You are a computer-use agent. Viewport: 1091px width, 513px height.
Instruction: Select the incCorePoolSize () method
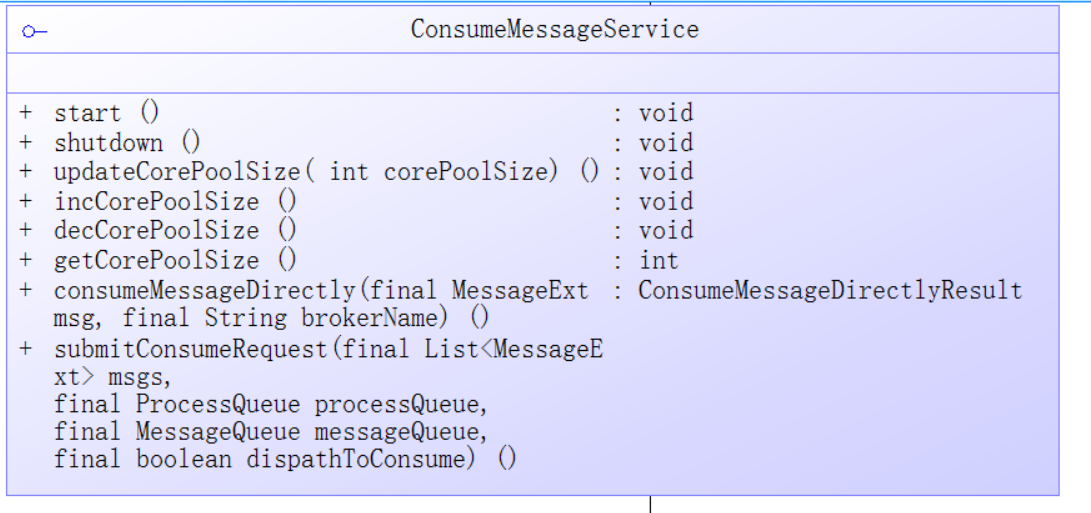[x=175, y=202]
